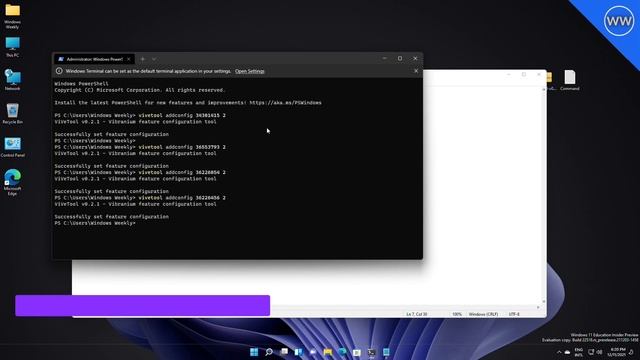Click 100% zoom in Notepad status bar
Image resolution: width=640 pixels, height=360 pixels.
(x=457, y=314)
